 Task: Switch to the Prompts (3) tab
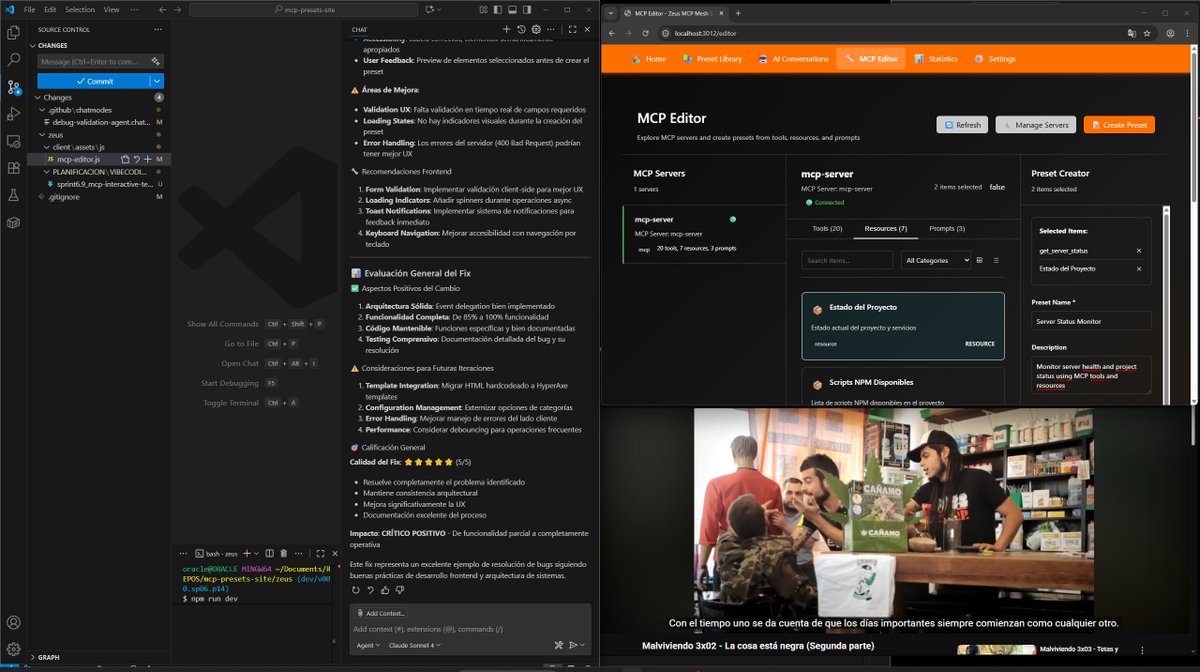(x=947, y=229)
